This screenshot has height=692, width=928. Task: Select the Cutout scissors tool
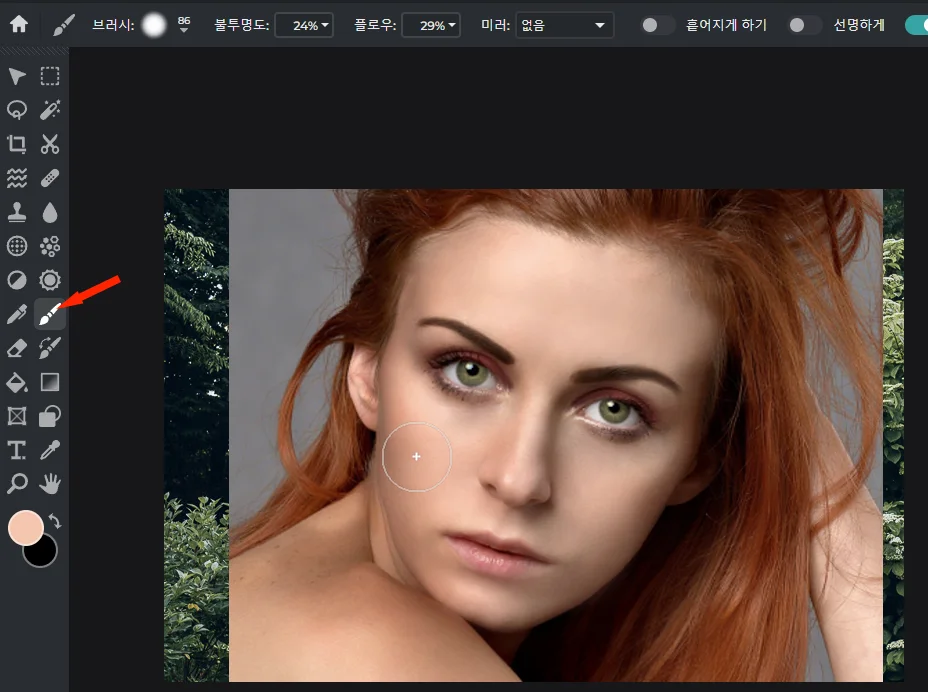pos(50,144)
